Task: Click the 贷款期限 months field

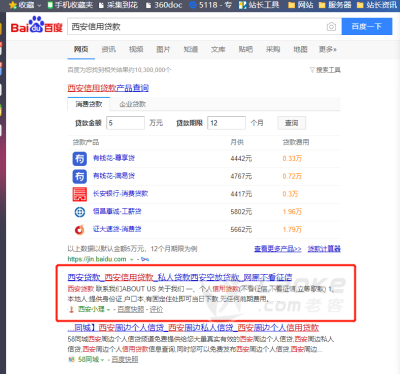Action: [226, 123]
